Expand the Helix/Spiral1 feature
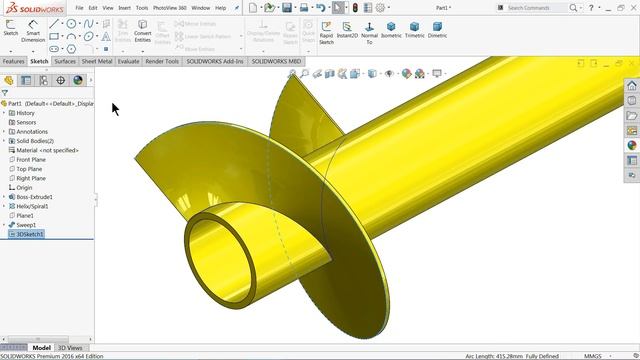The width and height of the screenshot is (640, 360). pos(4,206)
